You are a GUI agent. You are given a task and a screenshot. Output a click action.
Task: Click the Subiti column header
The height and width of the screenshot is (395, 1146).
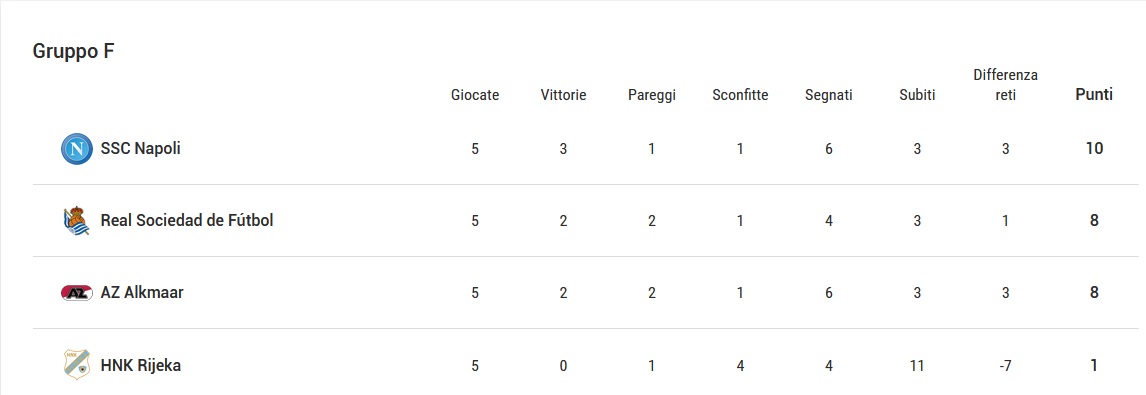pyautogui.click(x=917, y=95)
